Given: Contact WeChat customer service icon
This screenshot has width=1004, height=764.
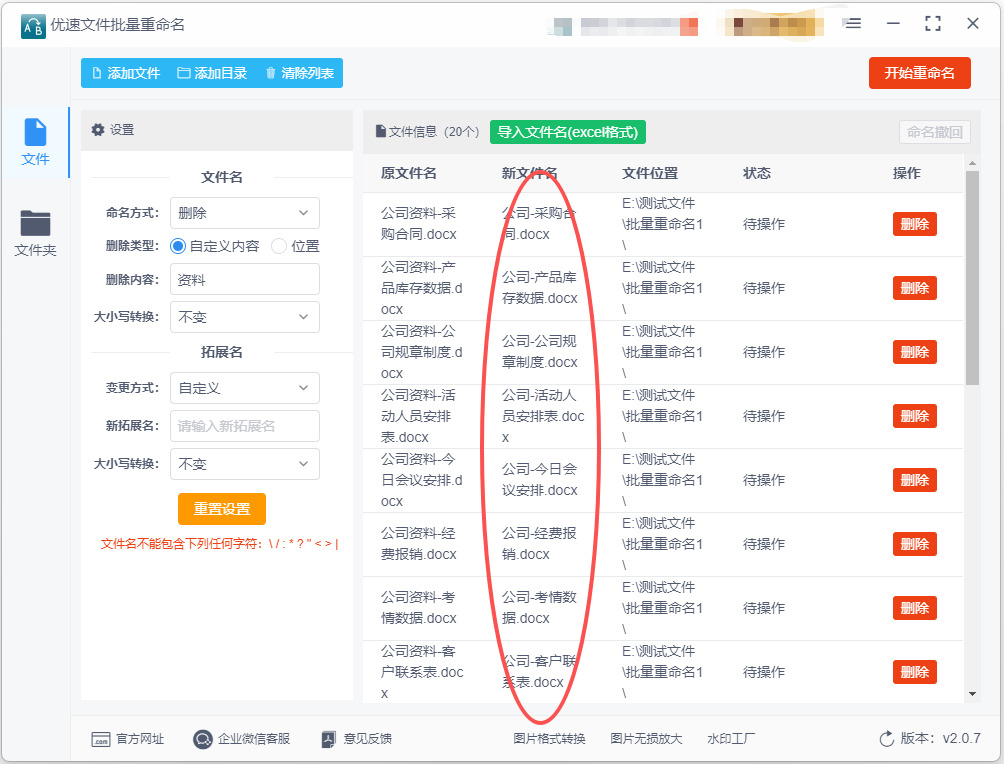Looking at the screenshot, I should (x=203, y=739).
